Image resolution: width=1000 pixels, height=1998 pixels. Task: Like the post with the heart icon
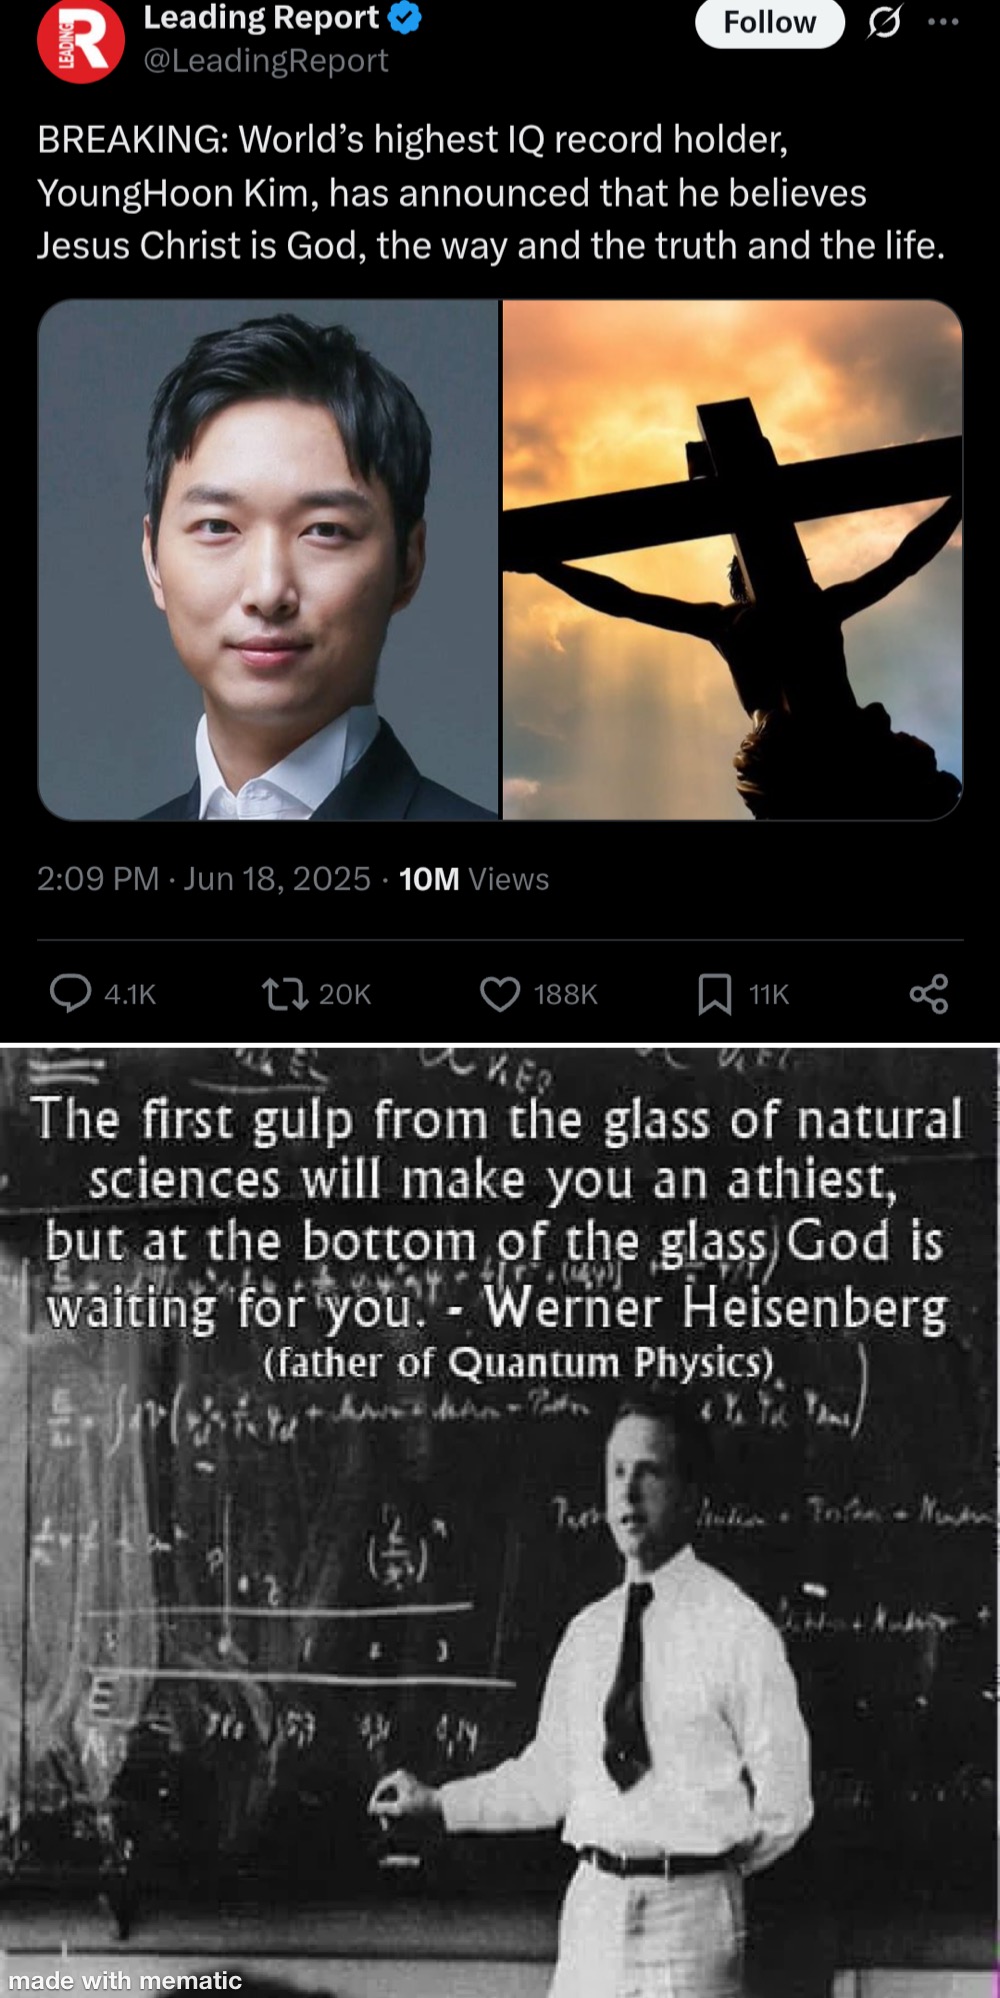tap(500, 994)
